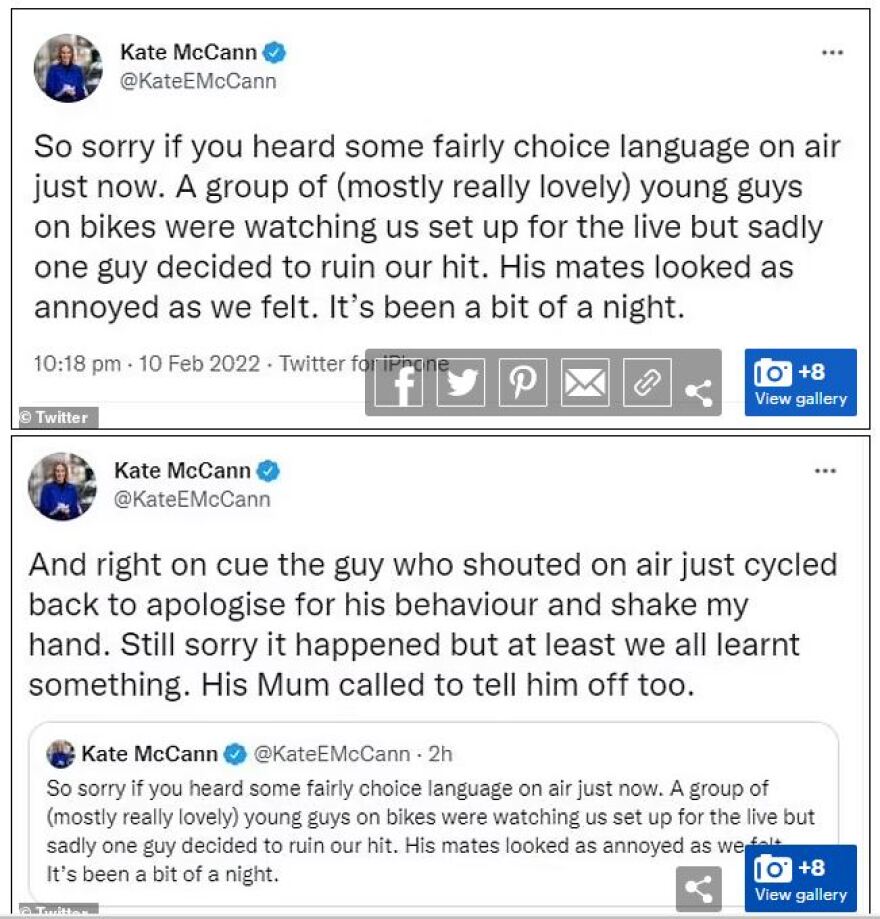
Task: Click the Twitter for iPhone source label
Action: [361, 364]
